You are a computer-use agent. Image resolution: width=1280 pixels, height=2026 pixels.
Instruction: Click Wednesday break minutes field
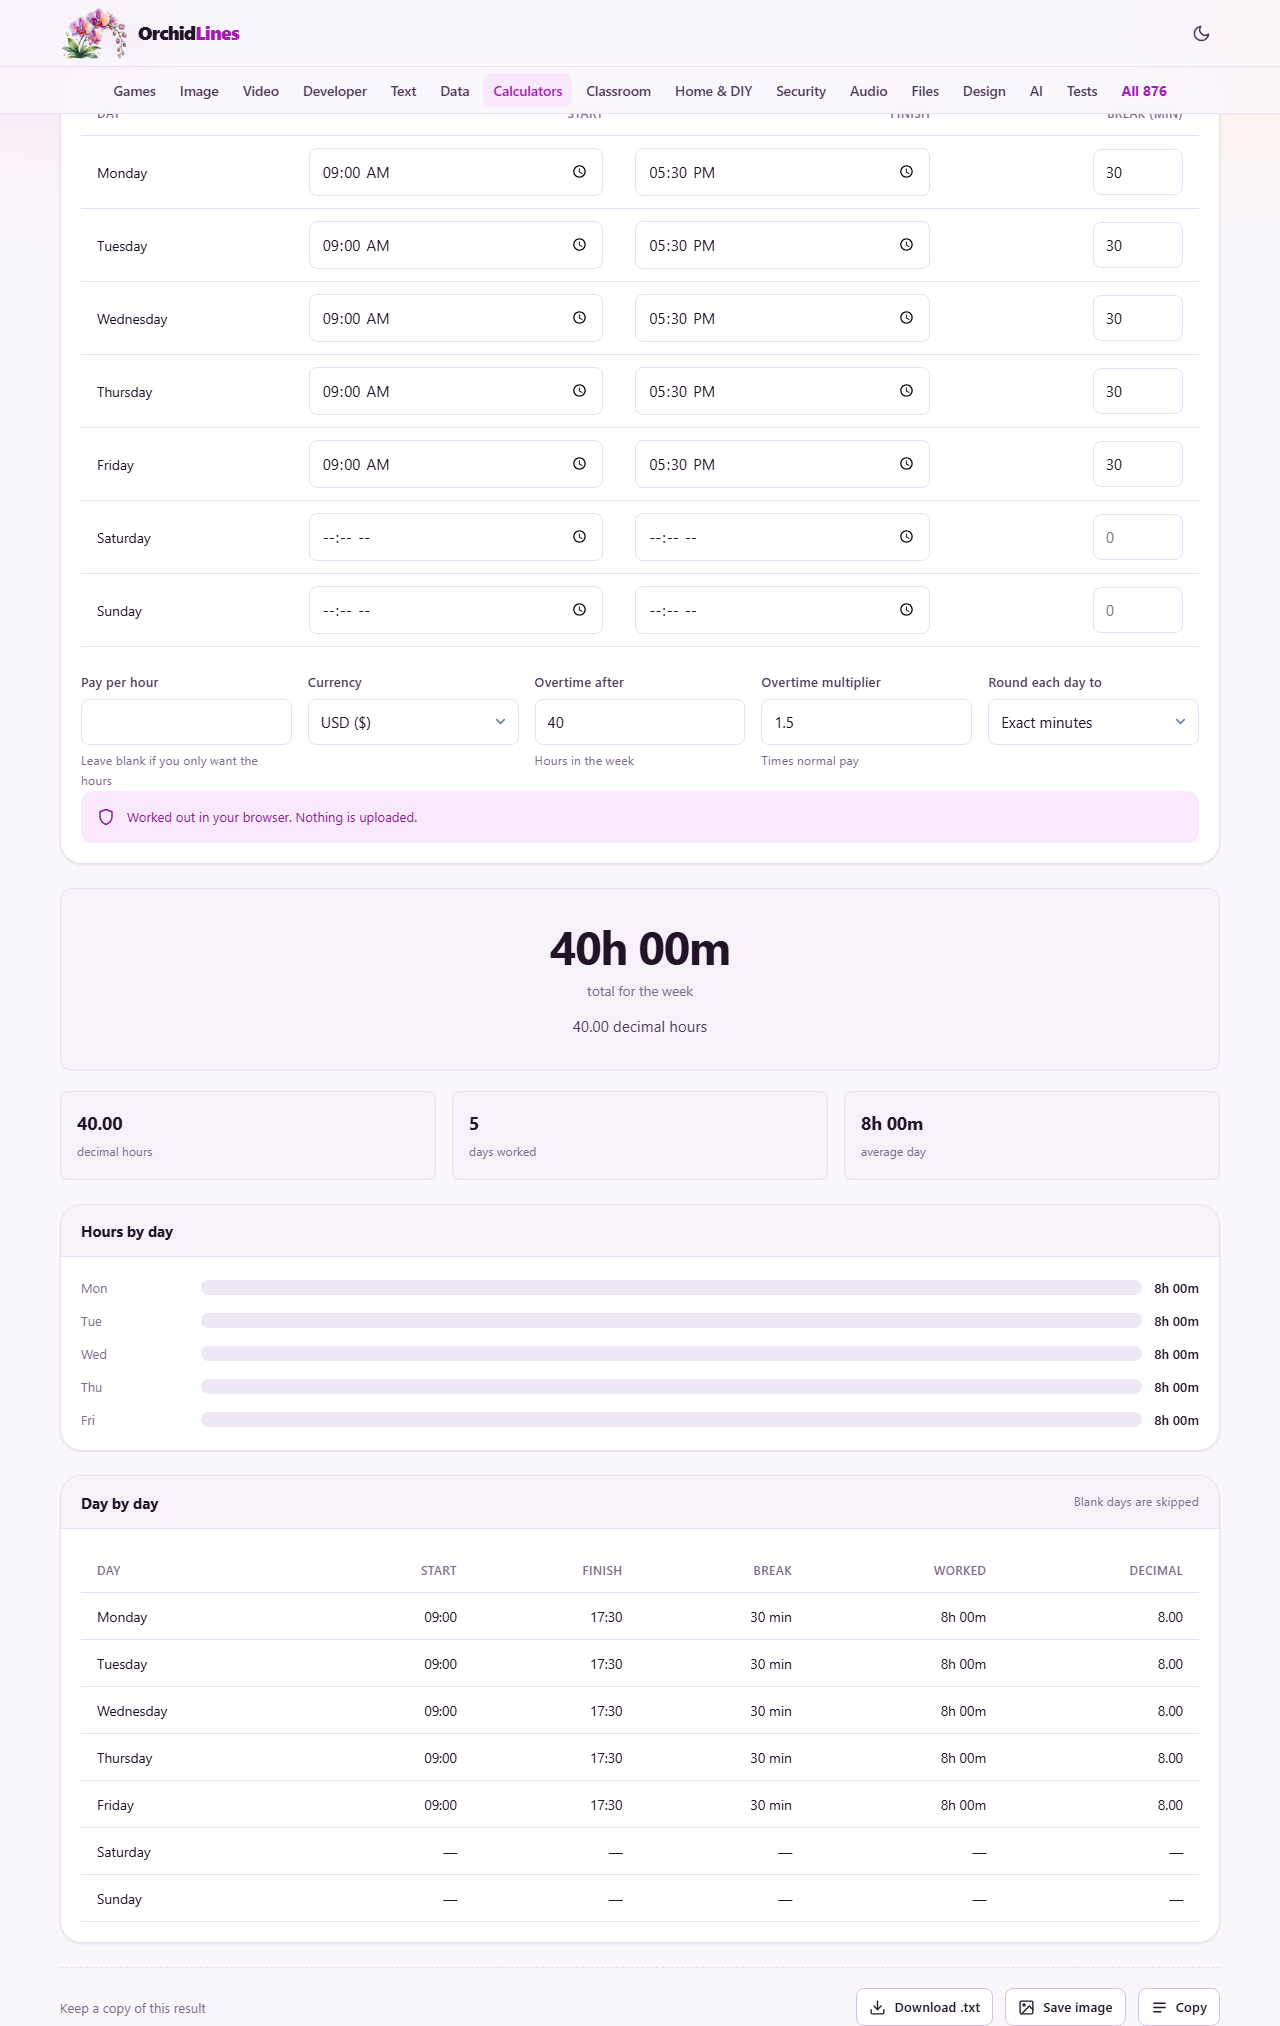[x=1138, y=318]
